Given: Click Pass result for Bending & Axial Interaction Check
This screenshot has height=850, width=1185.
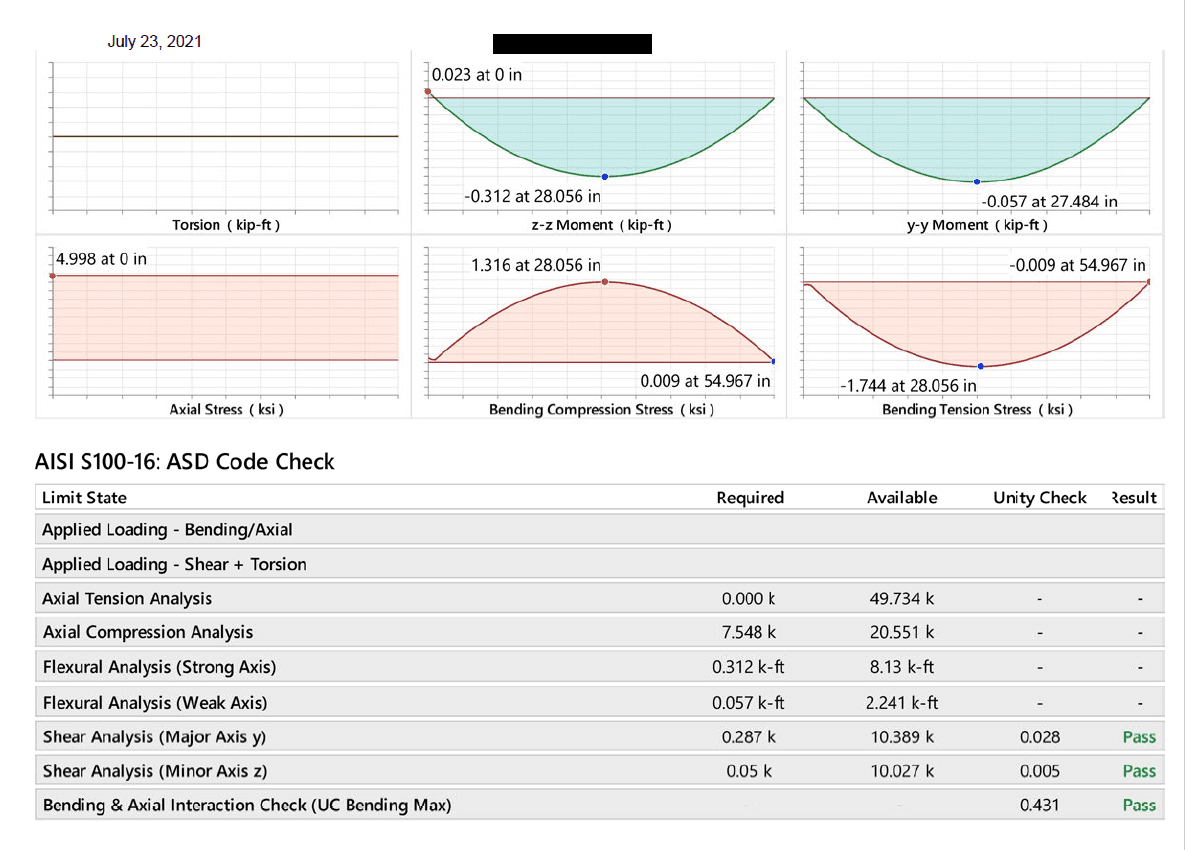Looking at the screenshot, I should coord(1138,805).
